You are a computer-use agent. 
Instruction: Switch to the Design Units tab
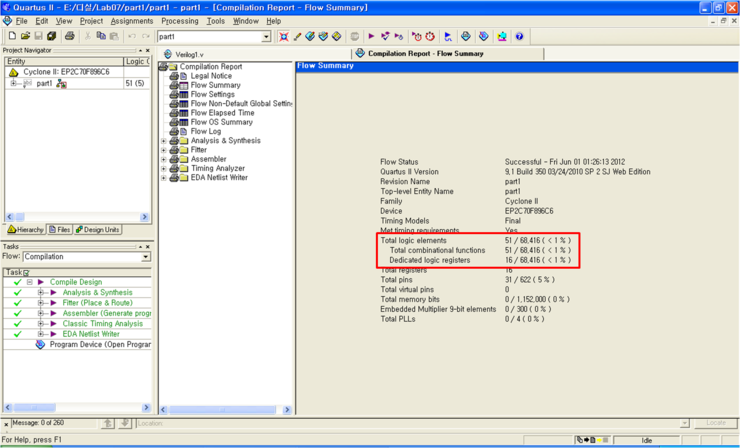pos(98,229)
